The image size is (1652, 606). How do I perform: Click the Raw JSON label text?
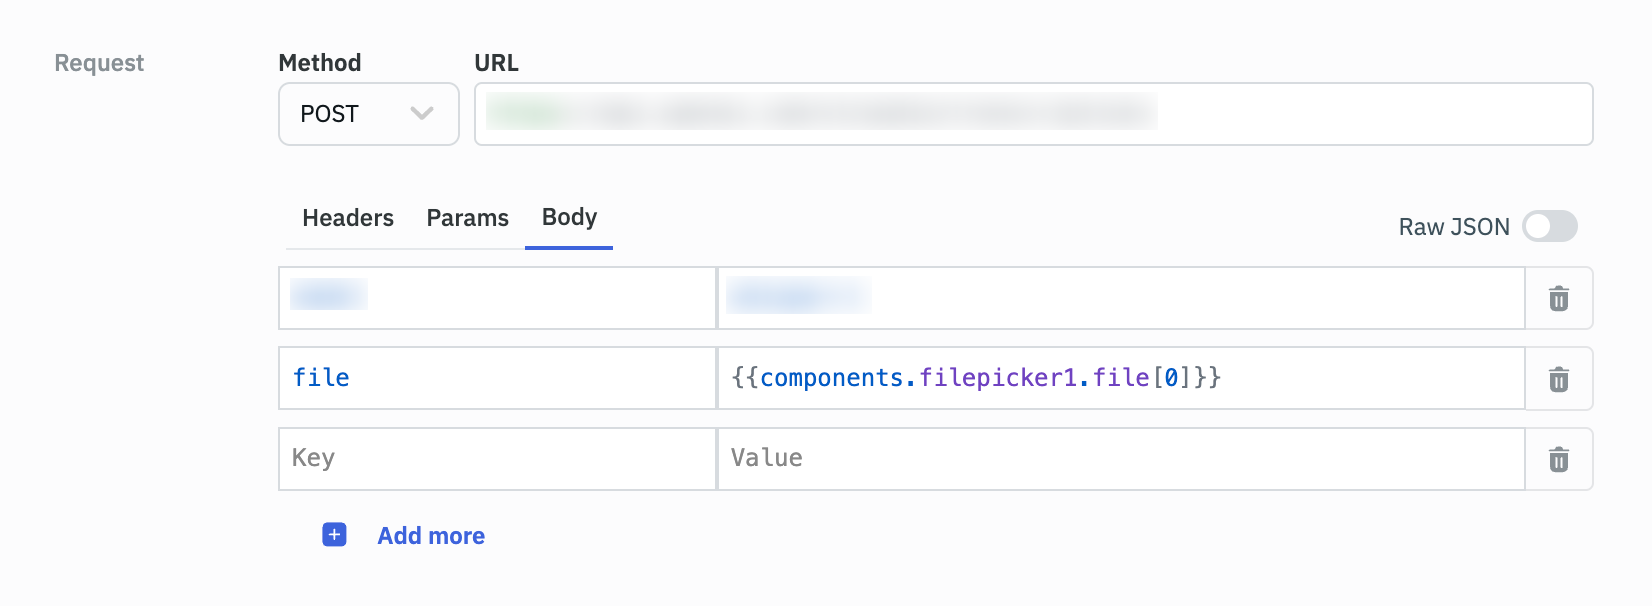1453,227
